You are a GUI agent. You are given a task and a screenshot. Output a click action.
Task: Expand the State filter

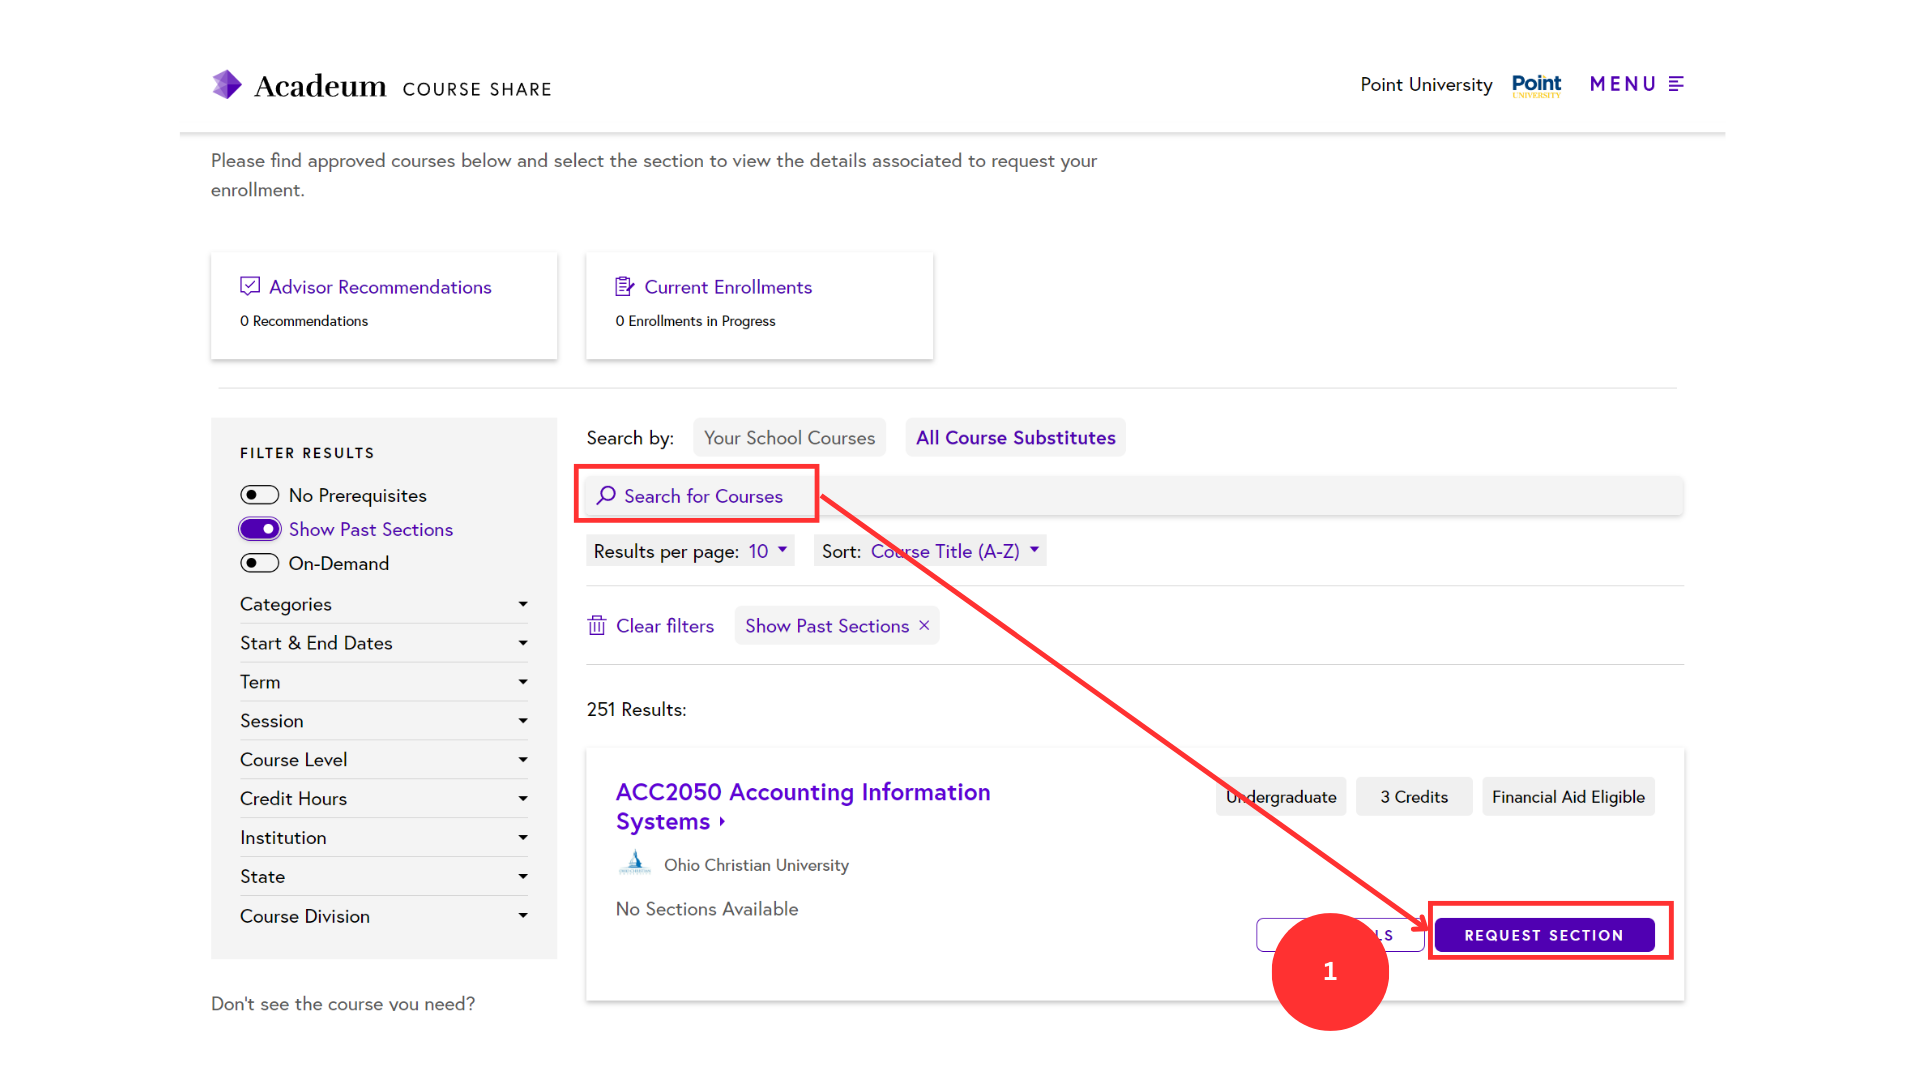[384, 877]
